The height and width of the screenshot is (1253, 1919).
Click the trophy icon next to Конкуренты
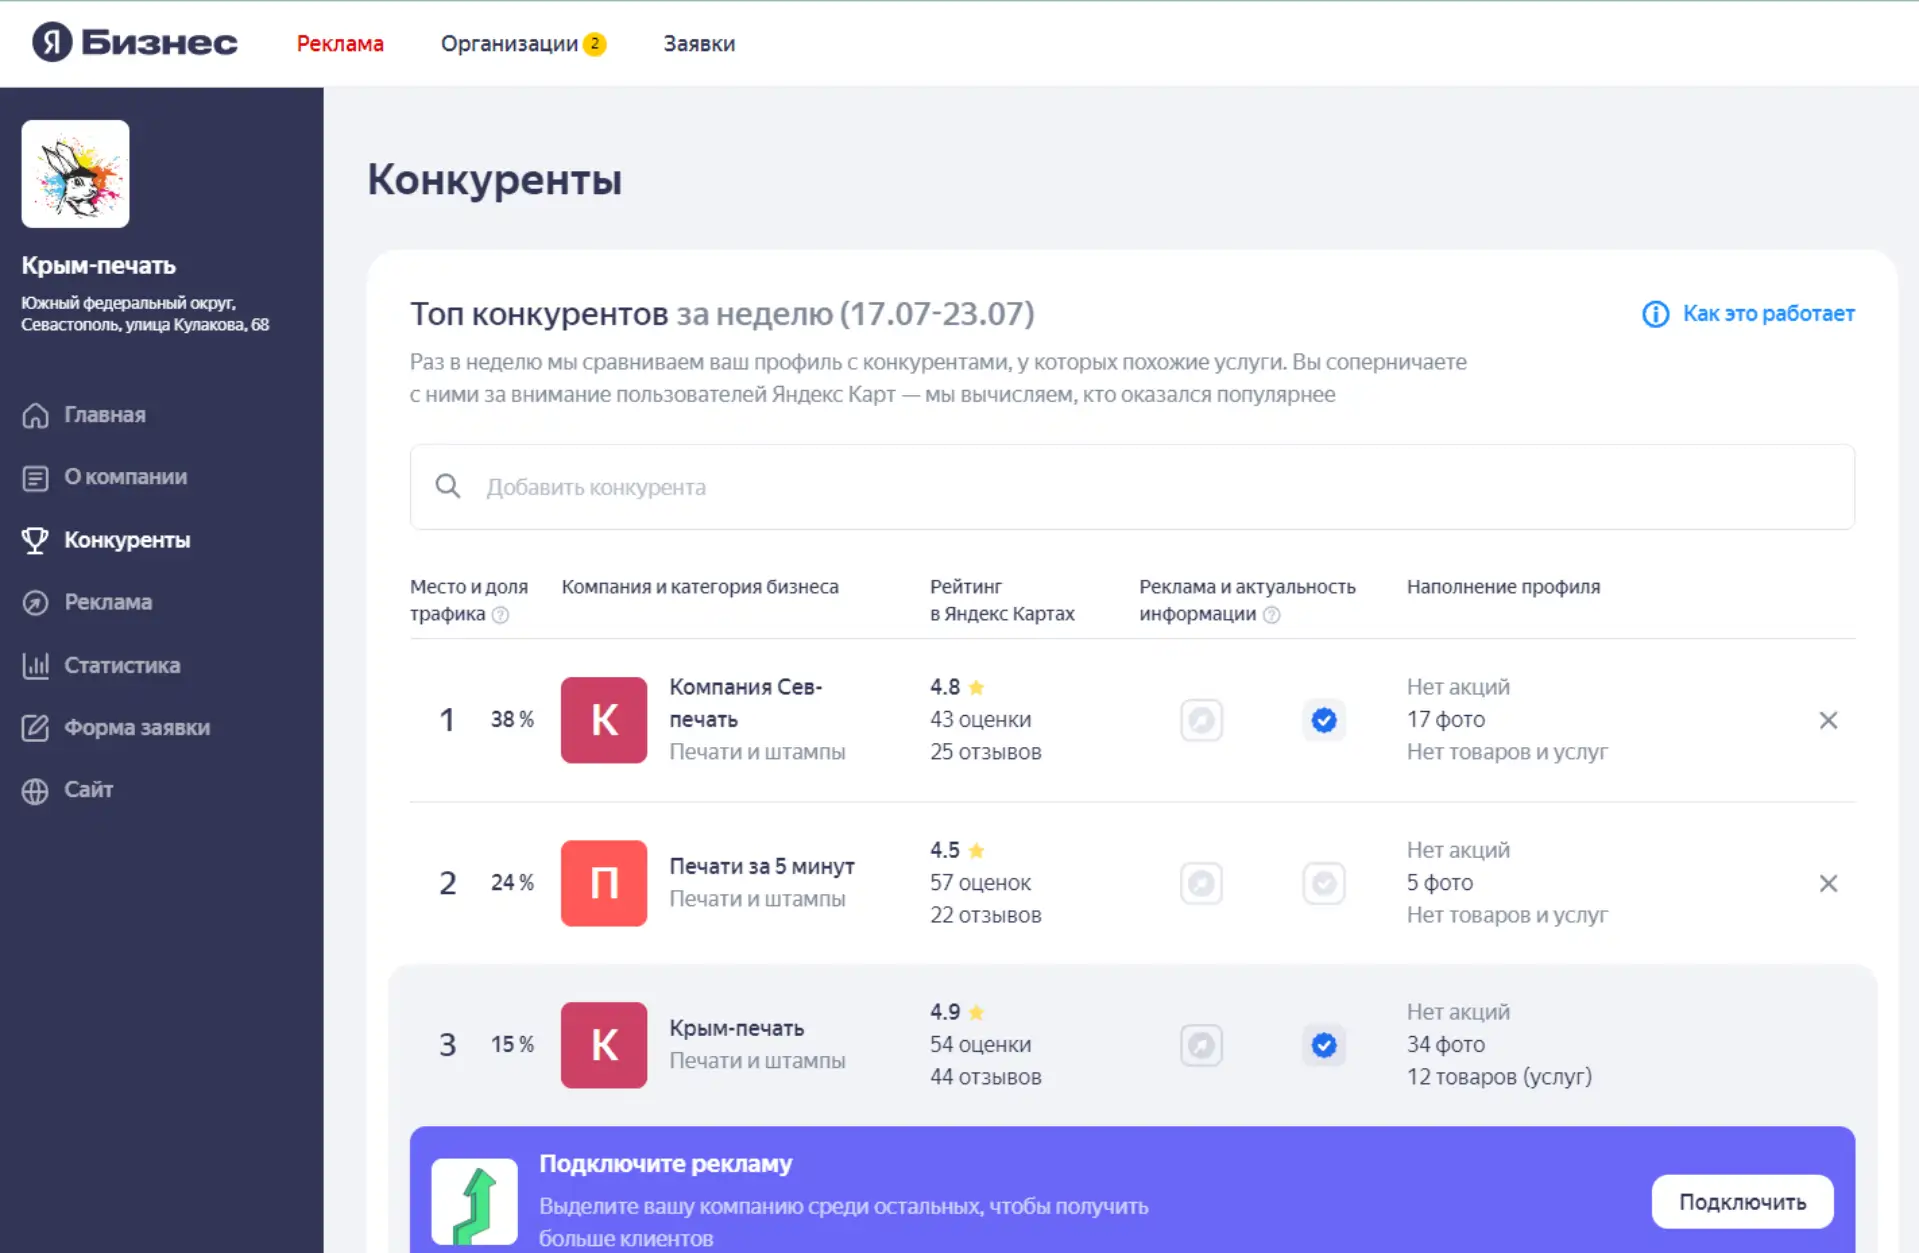36,540
